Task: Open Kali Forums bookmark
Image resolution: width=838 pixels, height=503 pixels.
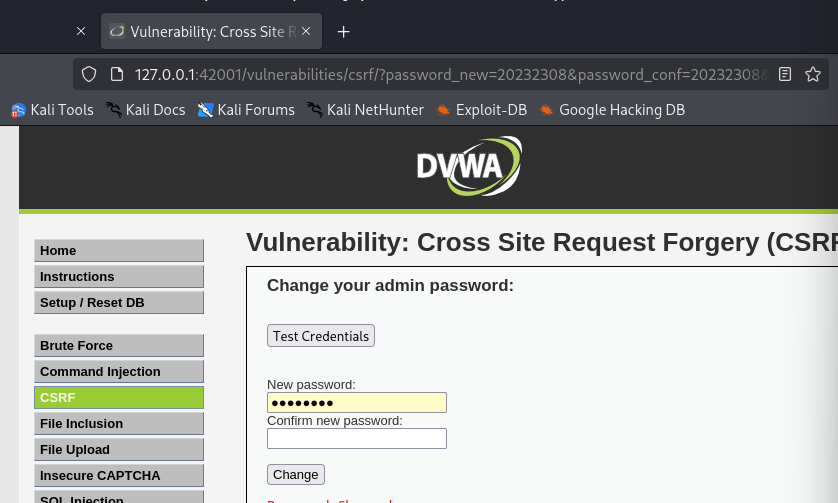Action: [246, 110]
